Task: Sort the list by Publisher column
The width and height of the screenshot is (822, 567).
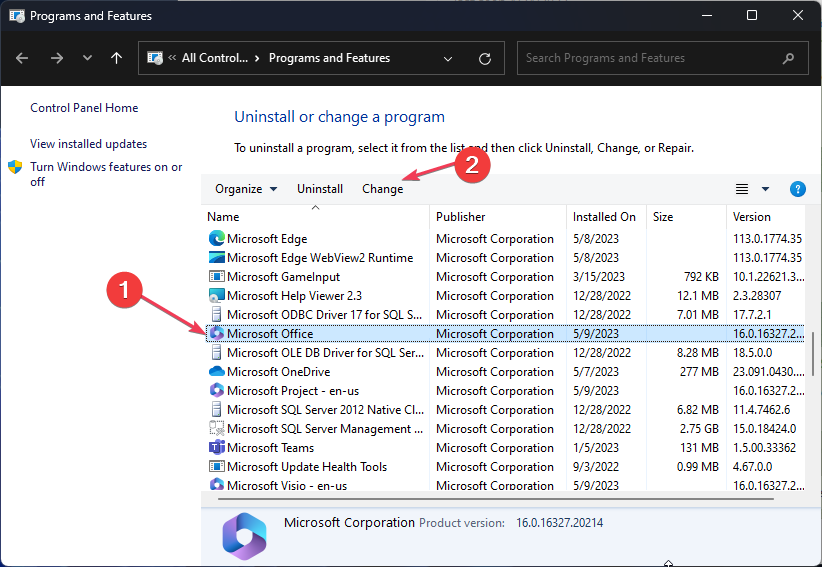Action: (x=461, y=216)
